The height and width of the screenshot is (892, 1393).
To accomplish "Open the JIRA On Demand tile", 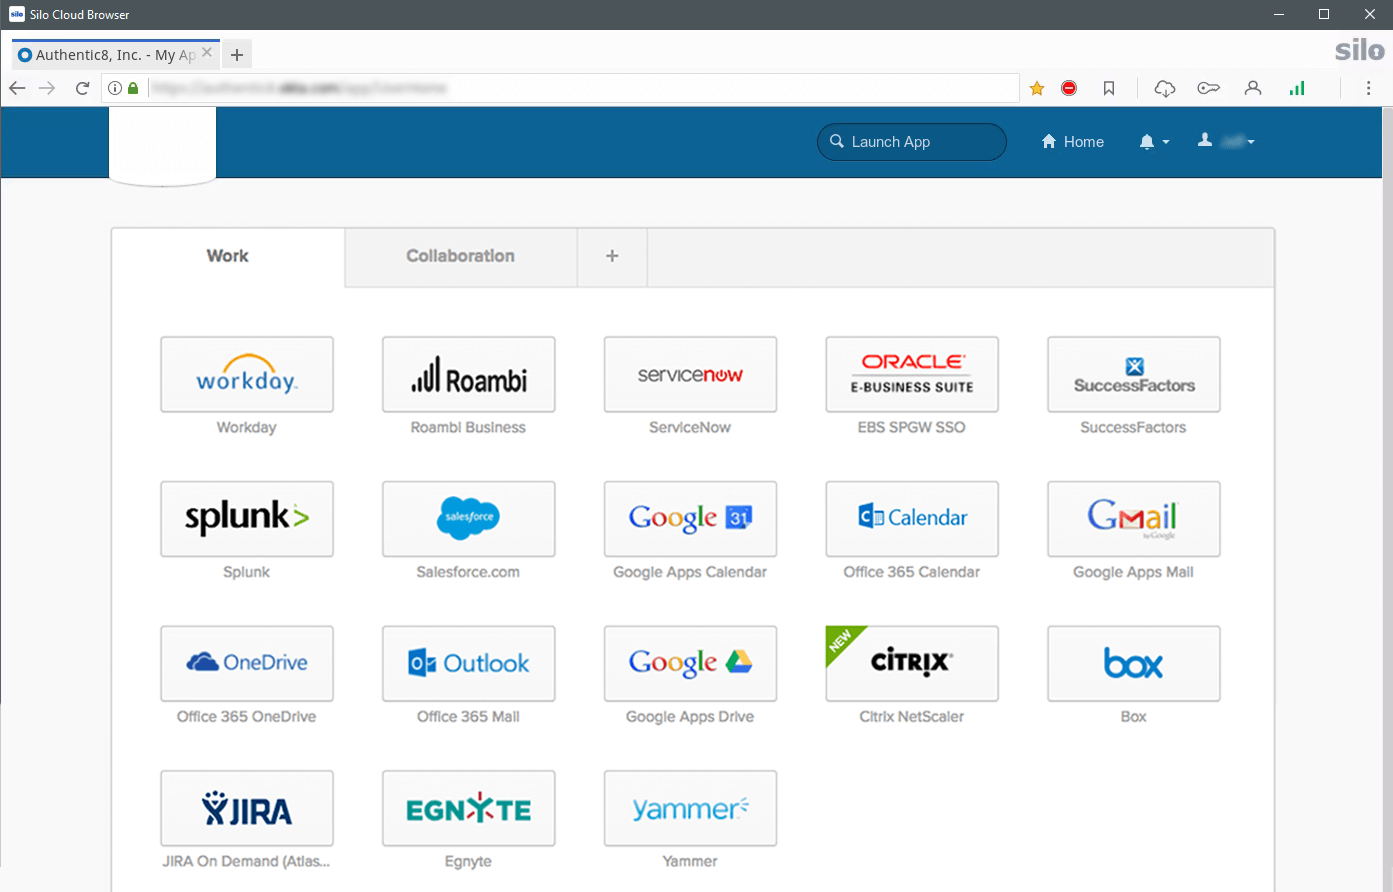I will tap(247, 808).
